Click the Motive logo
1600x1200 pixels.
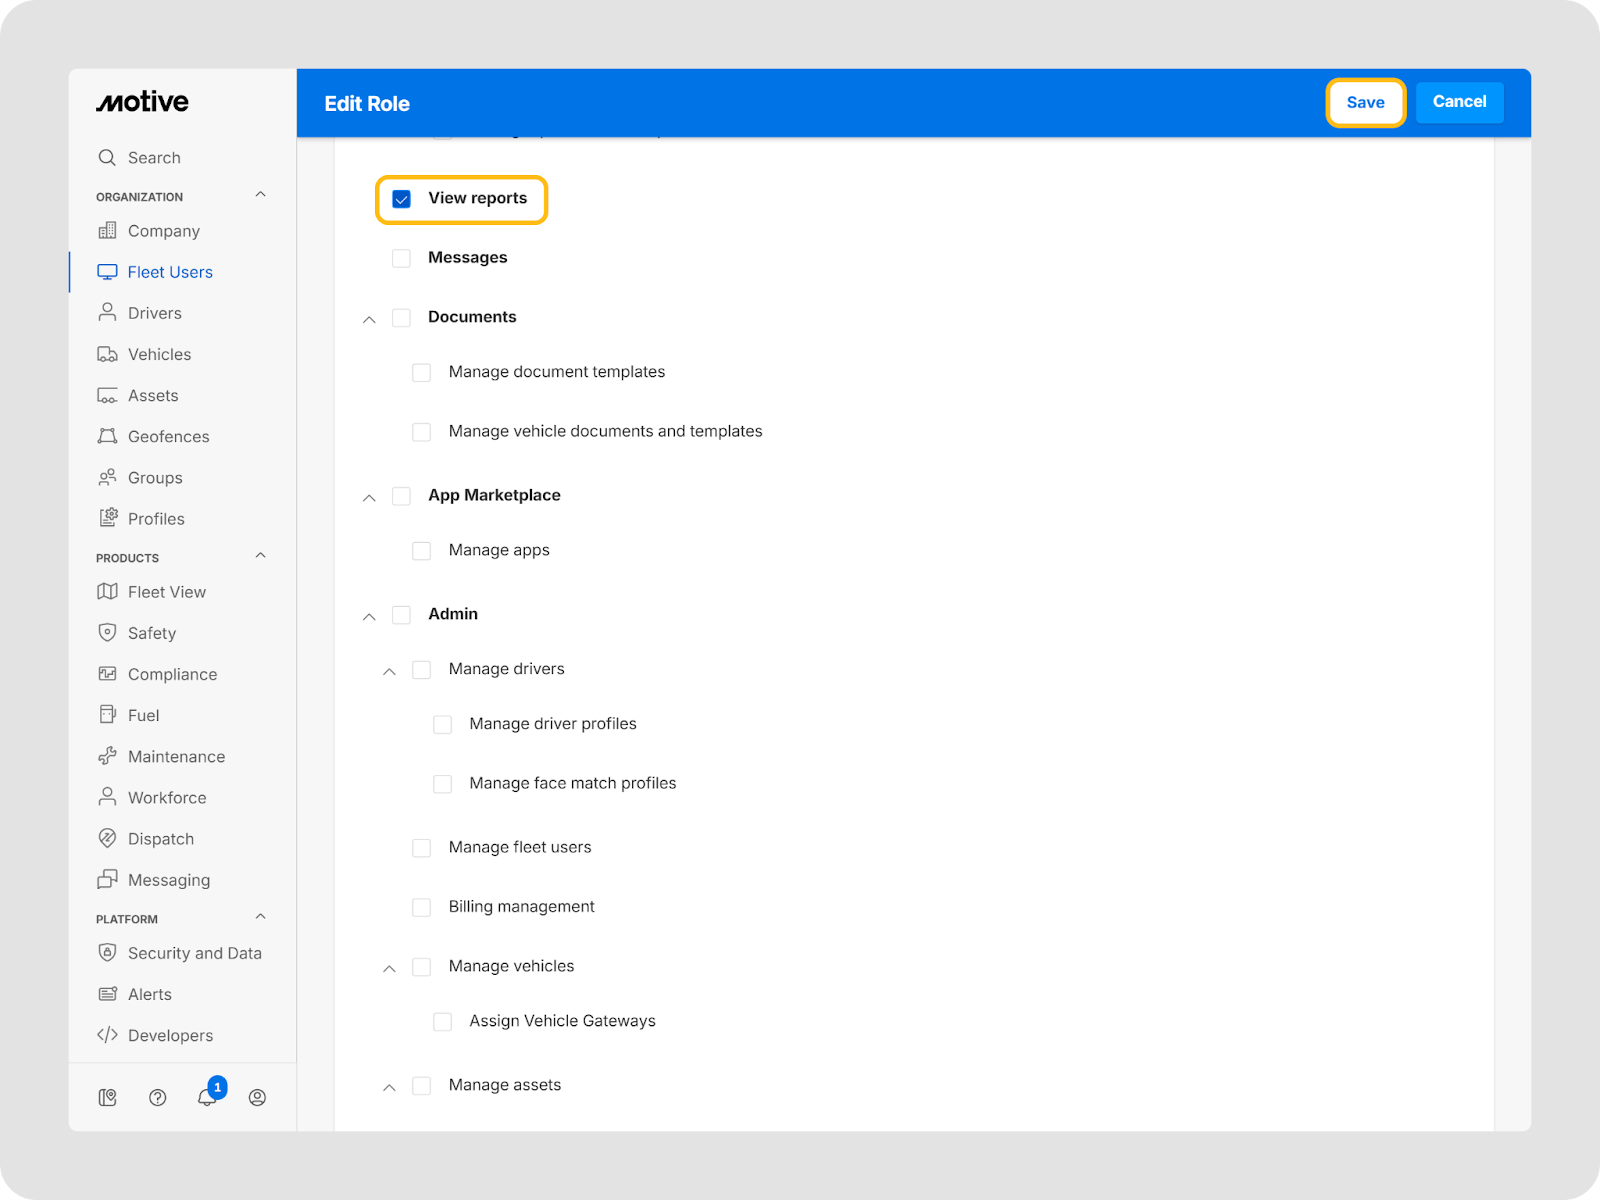click(142, 102)
